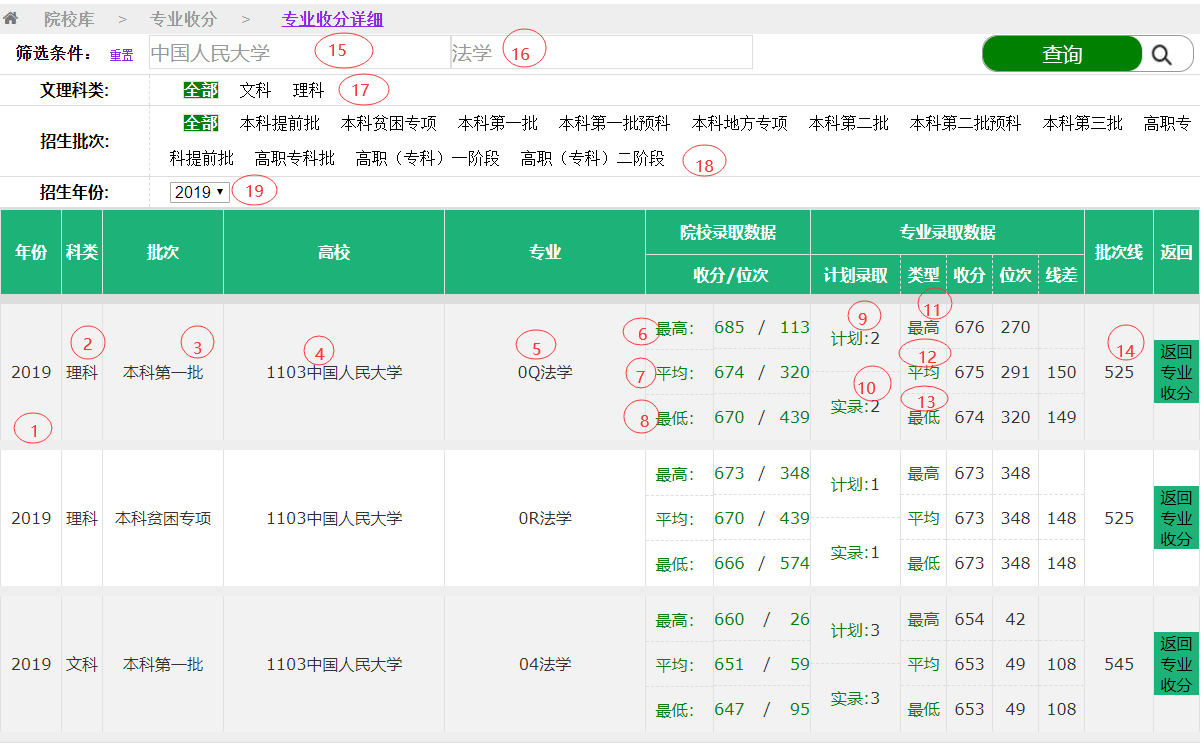Select 高职专科批 batch filter option
The height and width of the screenshot is (744, 1201).
pos(294,158)
